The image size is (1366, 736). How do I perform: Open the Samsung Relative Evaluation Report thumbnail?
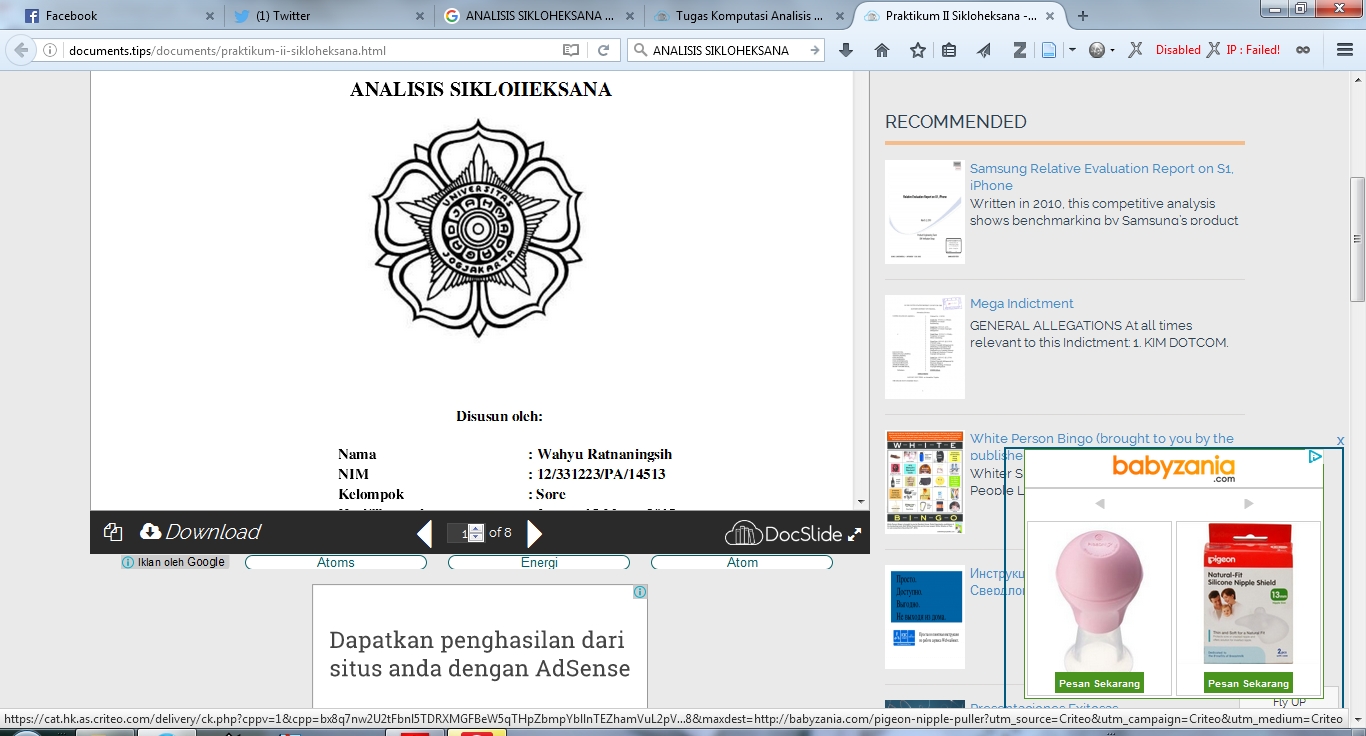click(x=924, y=212)
